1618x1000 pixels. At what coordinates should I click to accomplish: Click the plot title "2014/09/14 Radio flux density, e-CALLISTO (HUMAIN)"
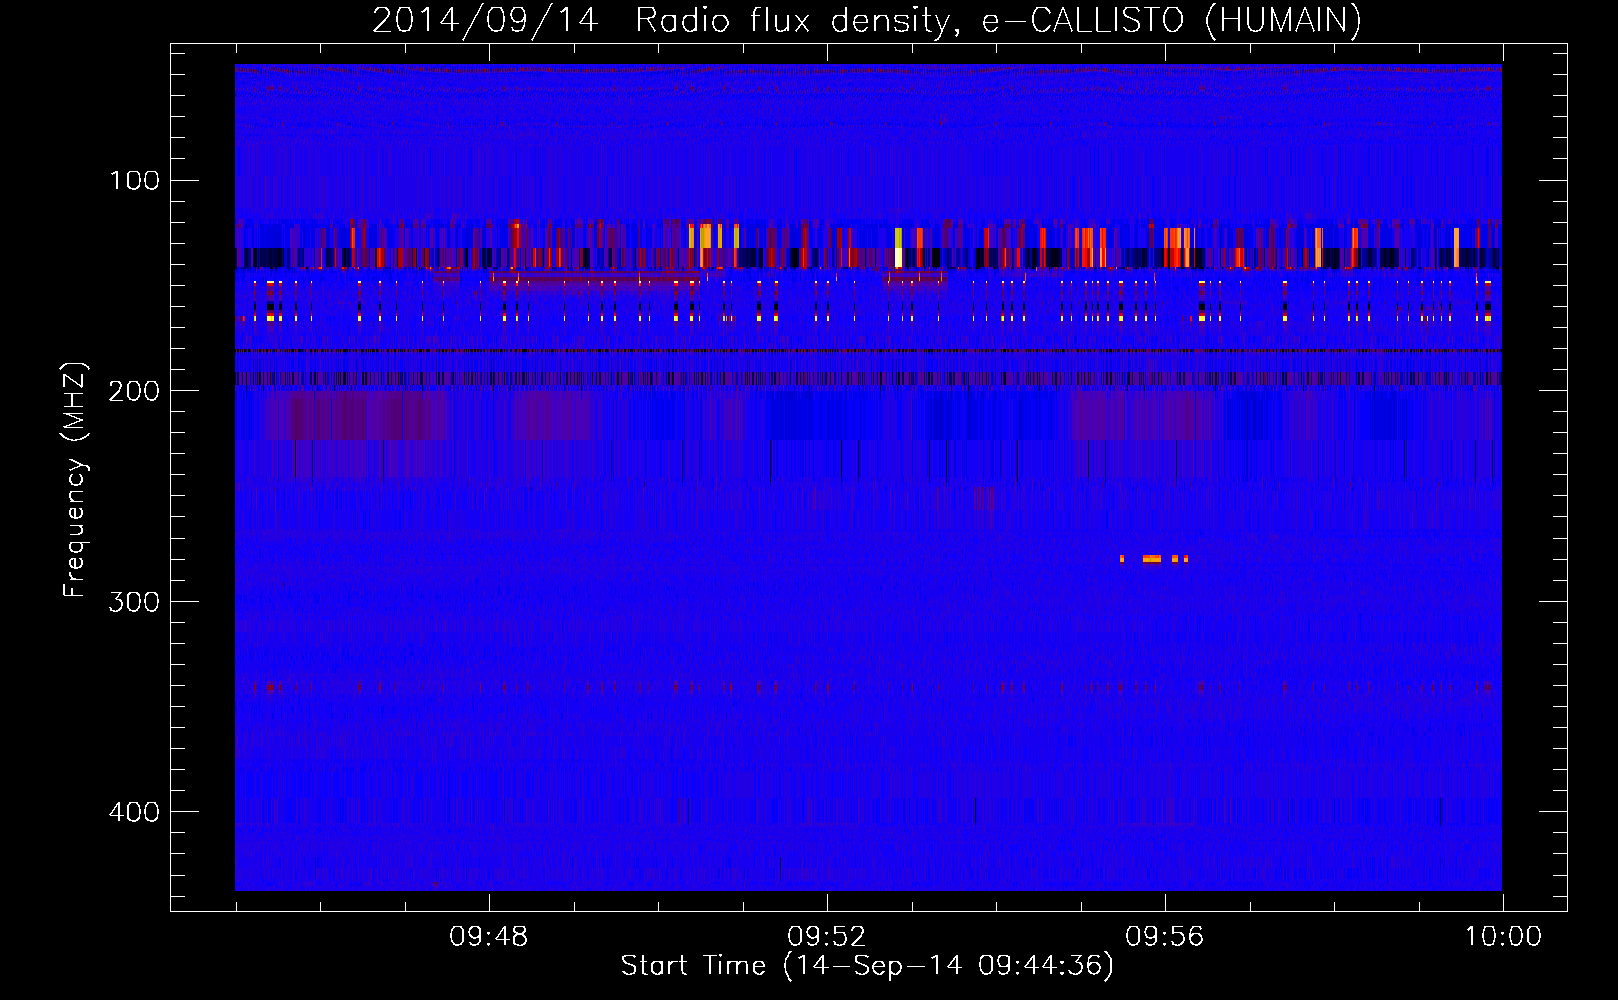pos(866,20)
